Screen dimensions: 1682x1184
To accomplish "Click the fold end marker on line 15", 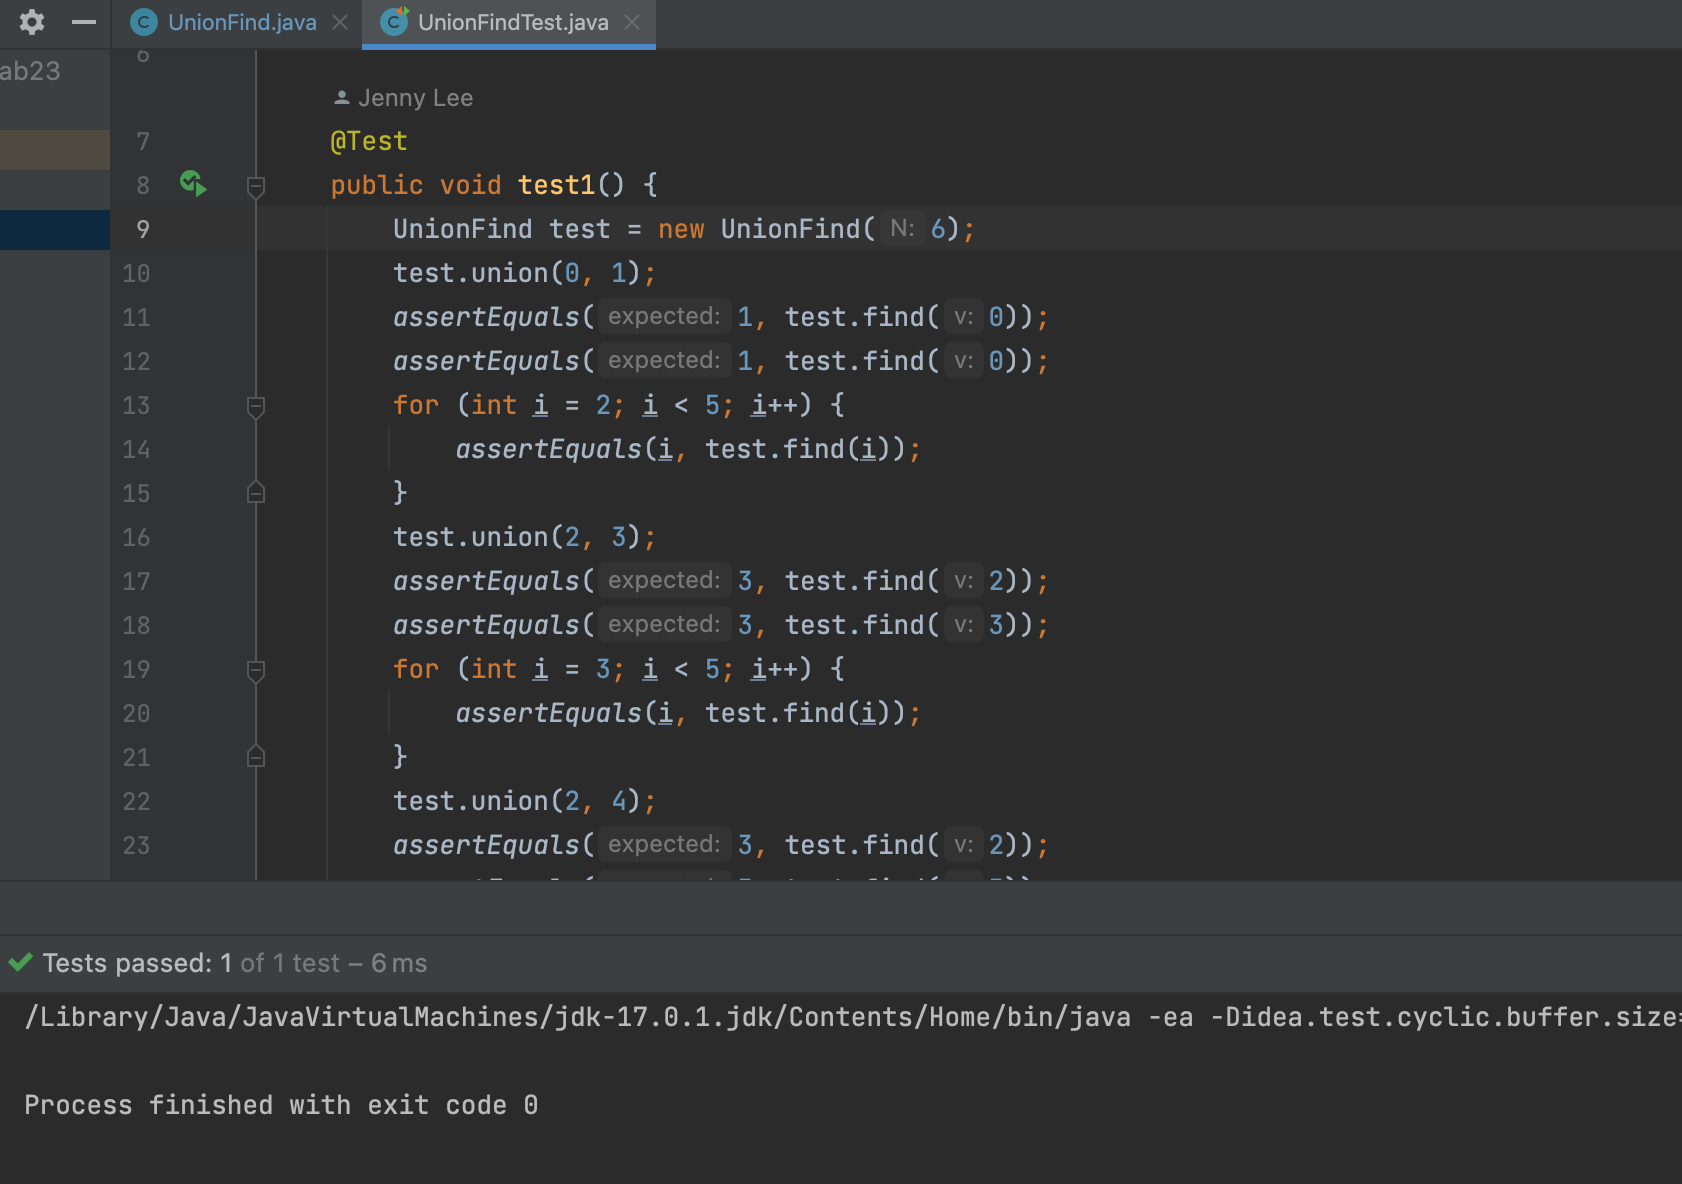I will click(x=256, y=493).
